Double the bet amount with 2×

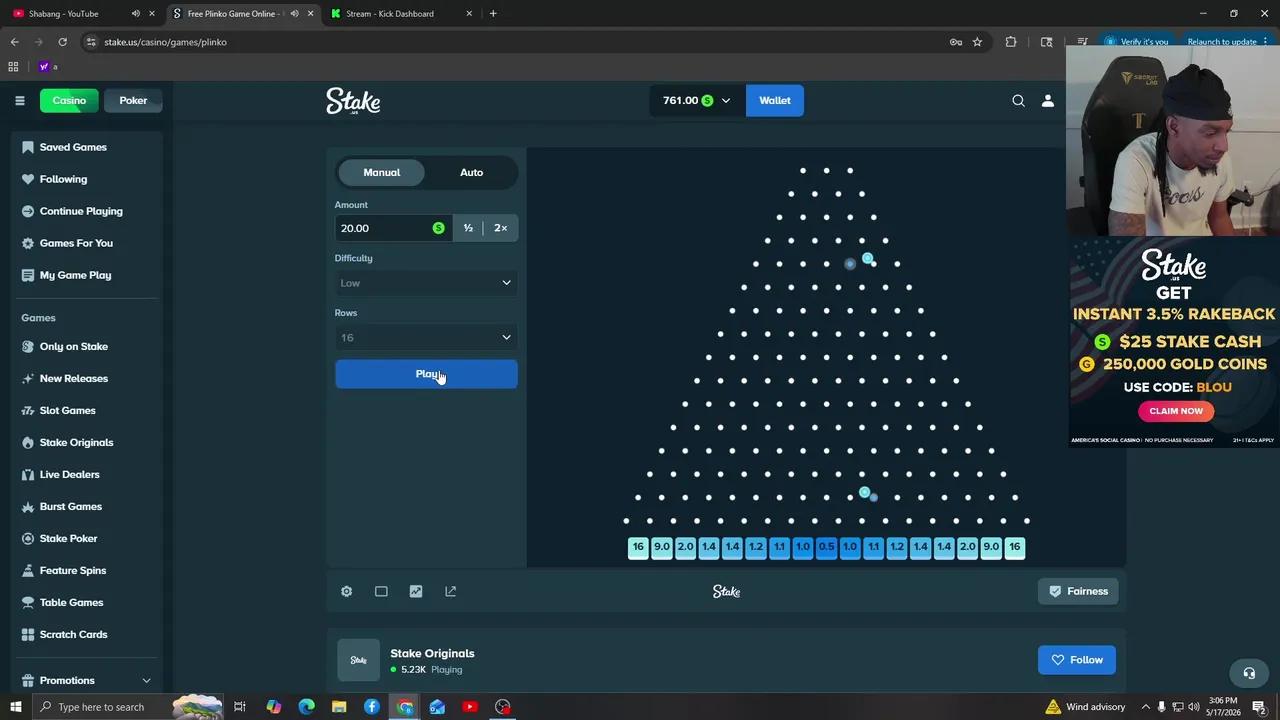(x=501, y=228)
